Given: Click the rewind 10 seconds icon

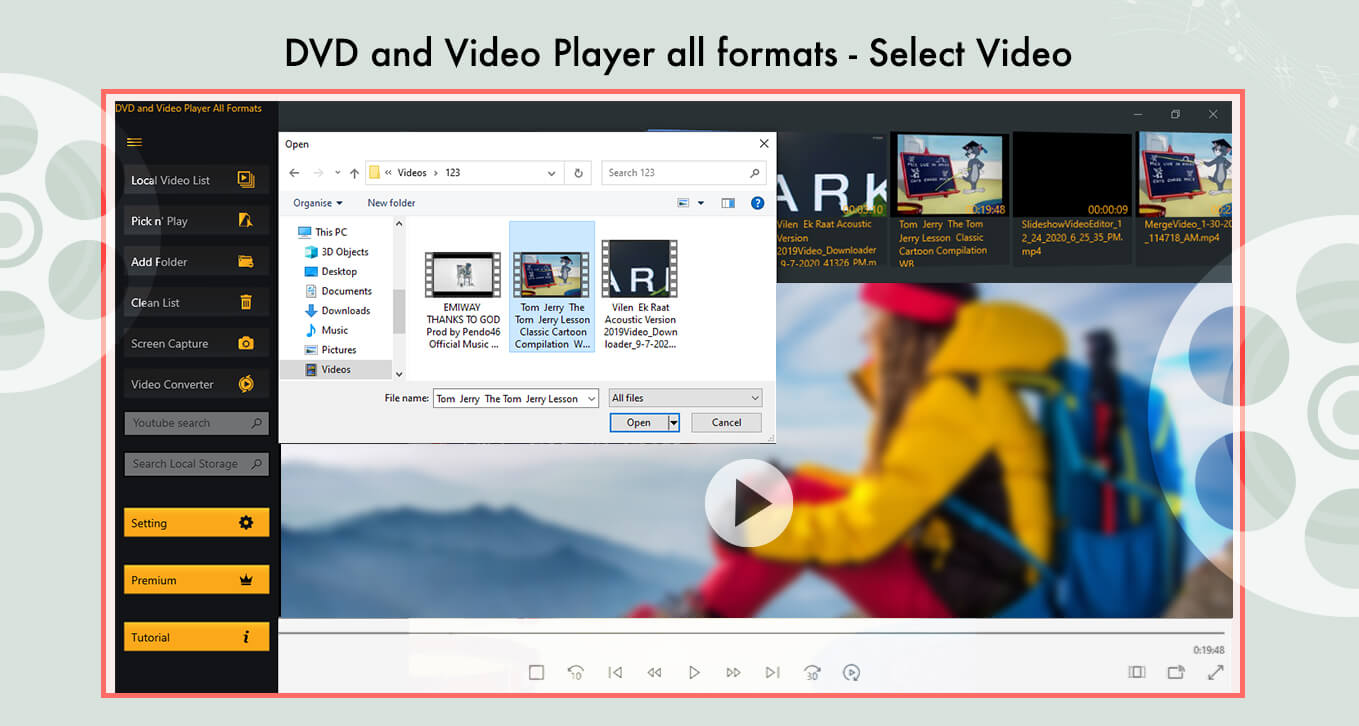Looking at the screenshot, I should tap(575, 673).
